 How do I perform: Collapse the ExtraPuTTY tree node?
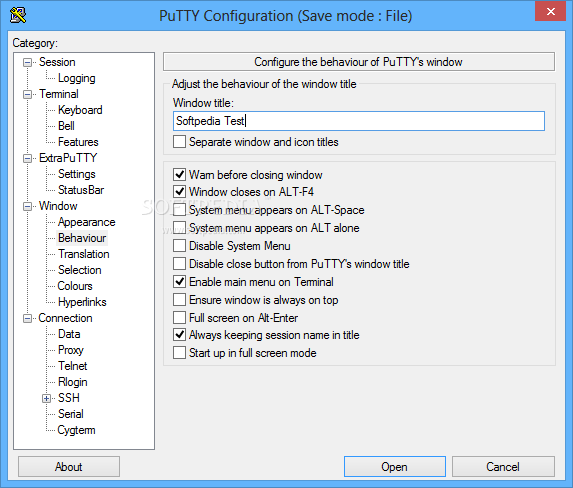(x=27, y=158)
